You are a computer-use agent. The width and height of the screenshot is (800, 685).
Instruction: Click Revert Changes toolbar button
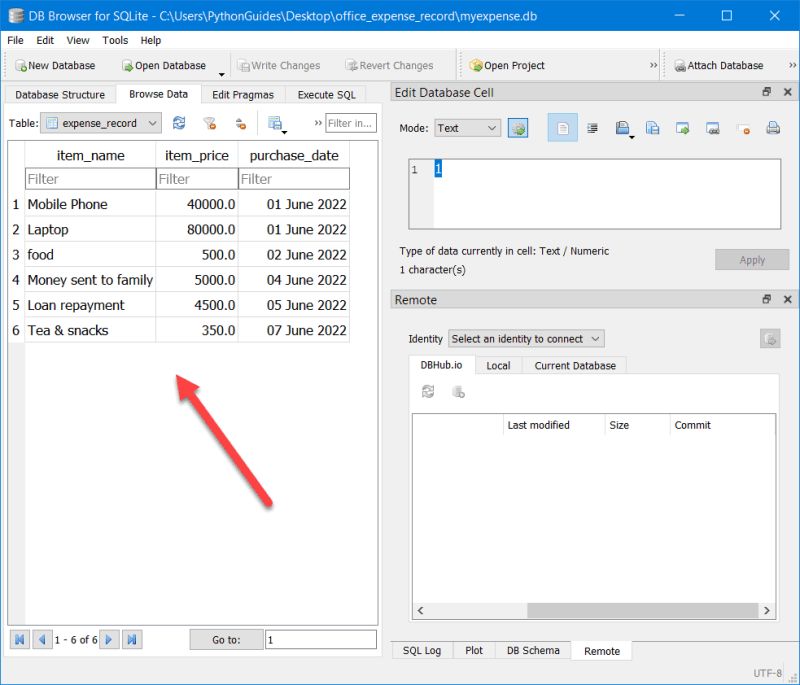389,65
